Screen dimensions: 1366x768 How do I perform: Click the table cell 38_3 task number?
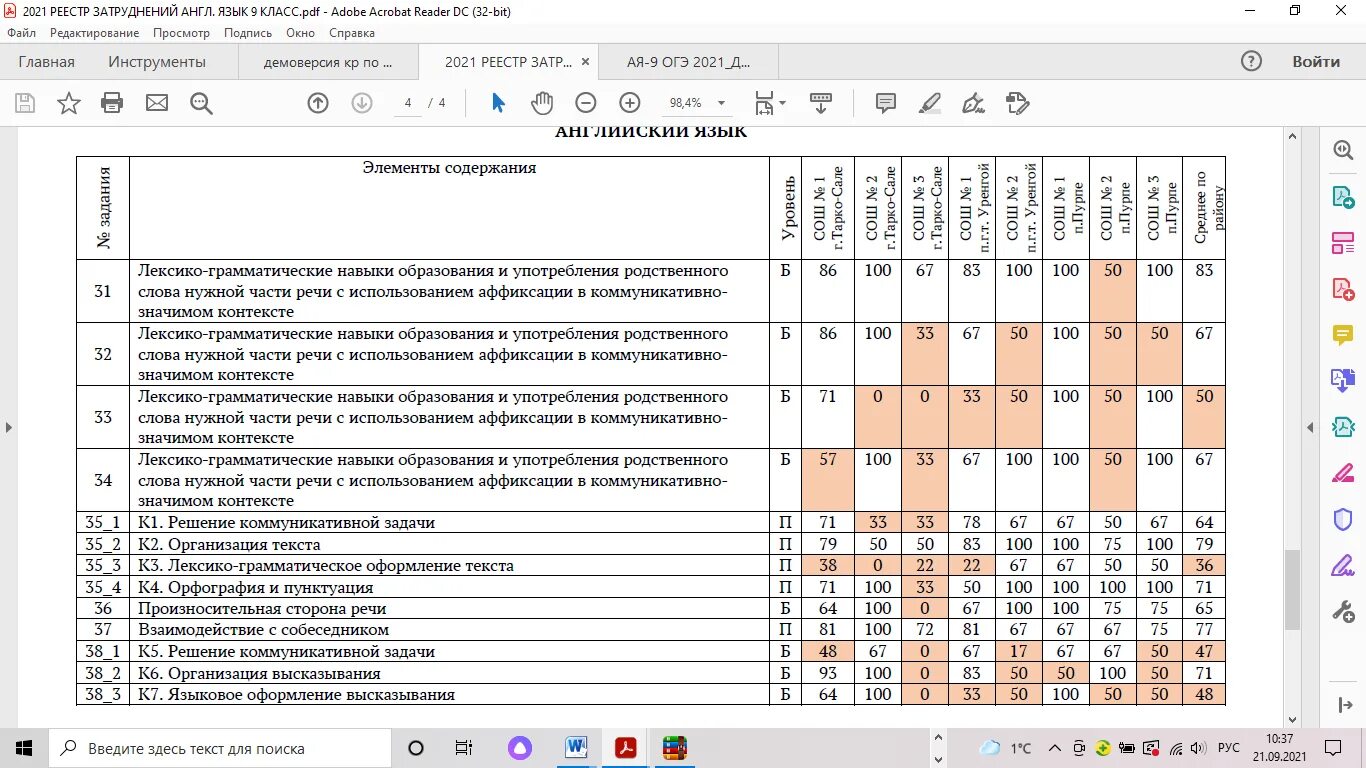pyautogui.click(x=103, y=694)
